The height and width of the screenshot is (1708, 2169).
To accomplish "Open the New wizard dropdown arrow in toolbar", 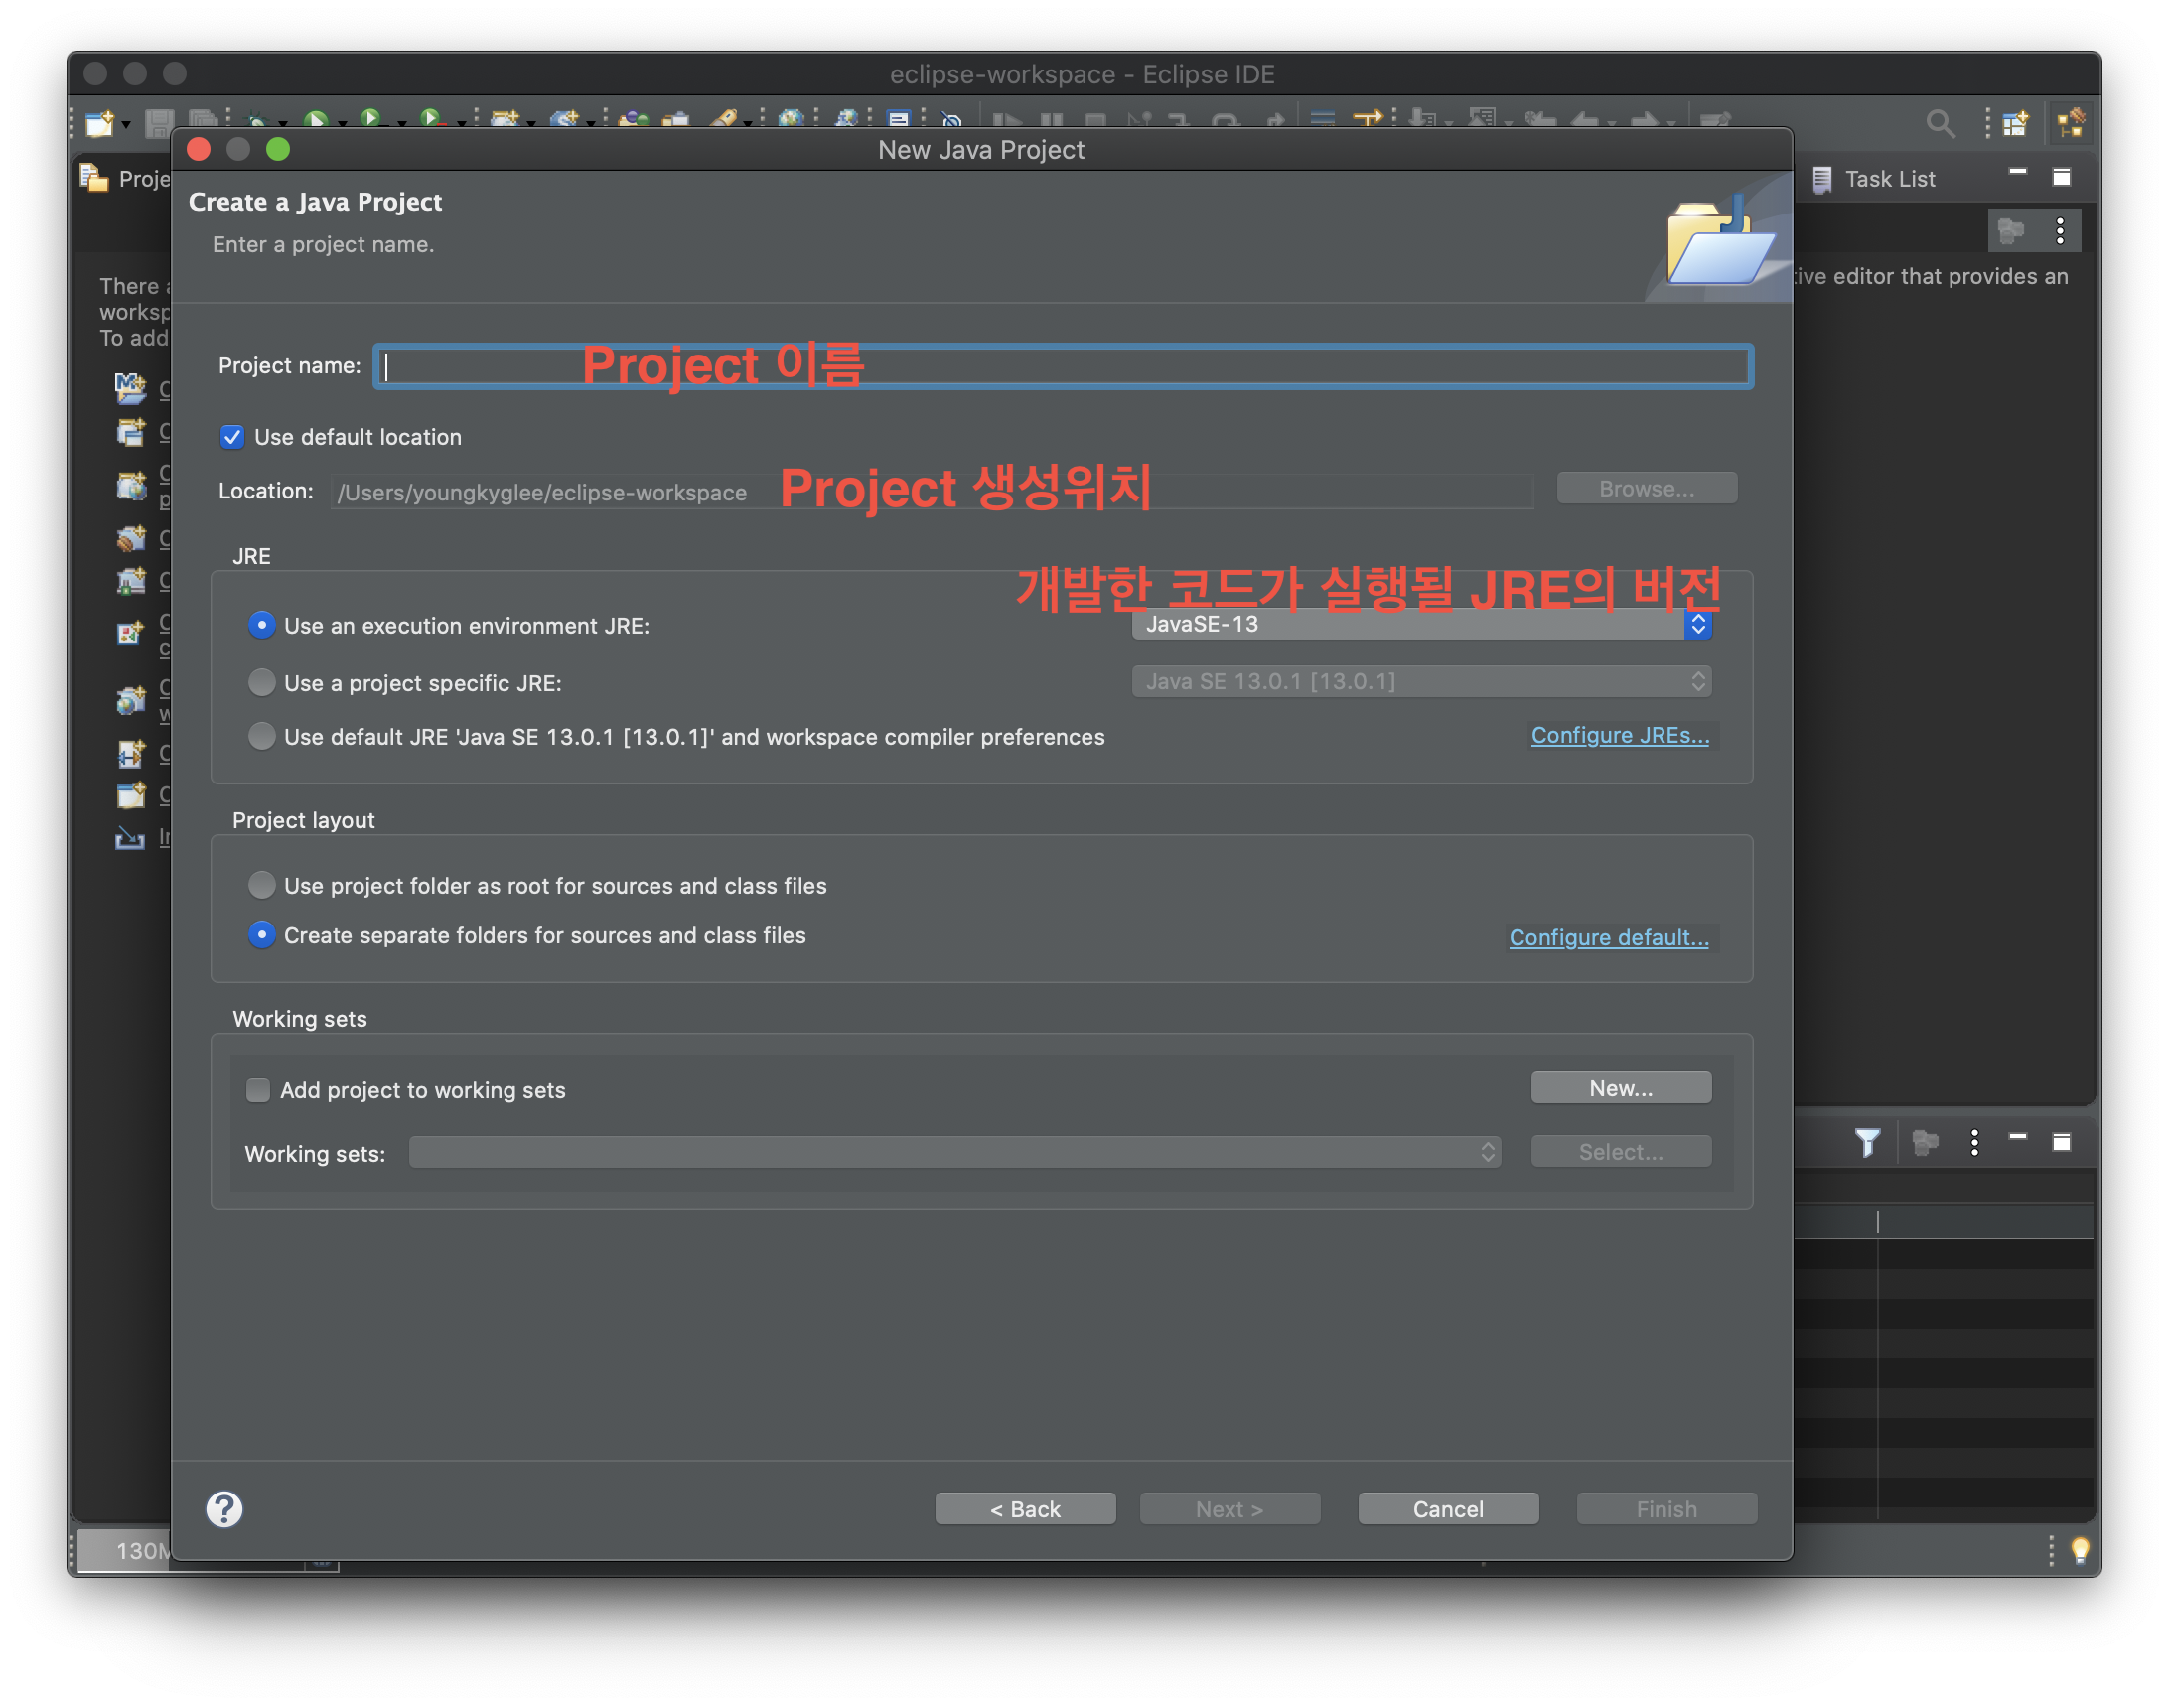I will [126, 125].
